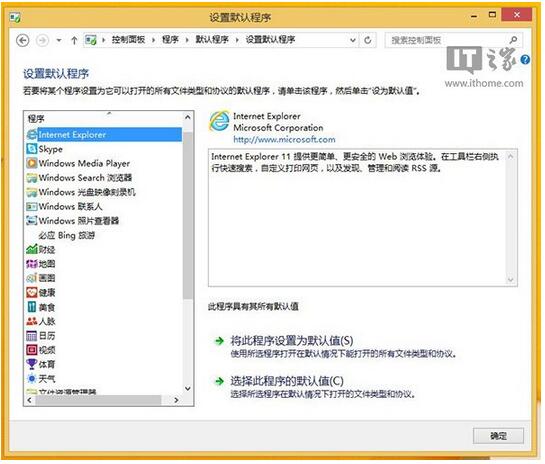The height and width of the screenshot is (464, 545).
Task: Select Skype icon in program list
Action: click(x=31, y=149)
